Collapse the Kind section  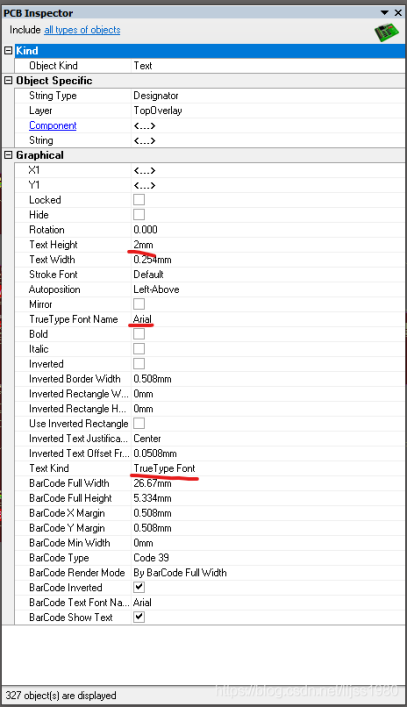tap(8, 50)
